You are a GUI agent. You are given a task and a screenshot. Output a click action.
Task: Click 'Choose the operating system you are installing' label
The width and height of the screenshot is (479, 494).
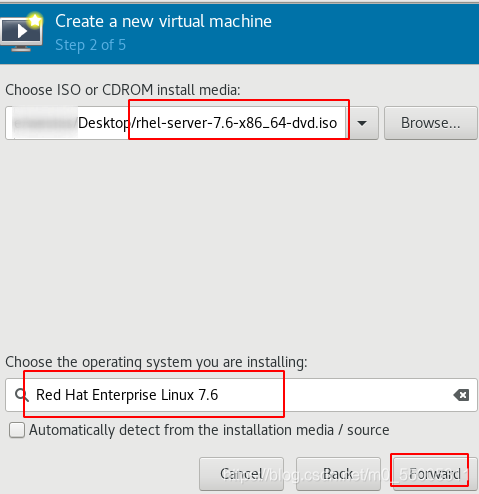coord(156,362)
